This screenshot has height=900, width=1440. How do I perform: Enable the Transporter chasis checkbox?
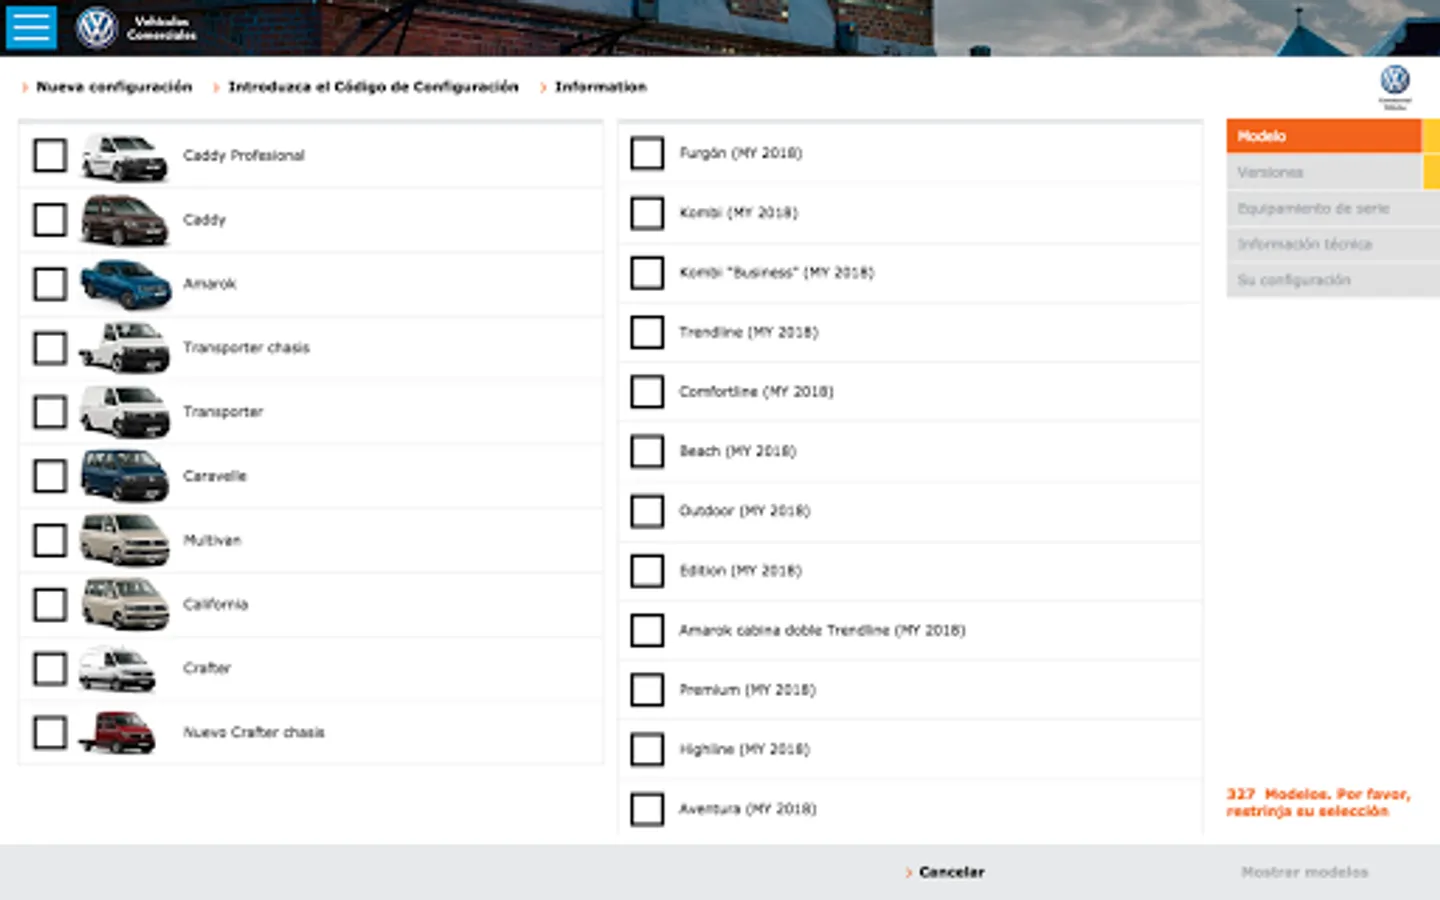pyautogui.click(x=50, y=348)
